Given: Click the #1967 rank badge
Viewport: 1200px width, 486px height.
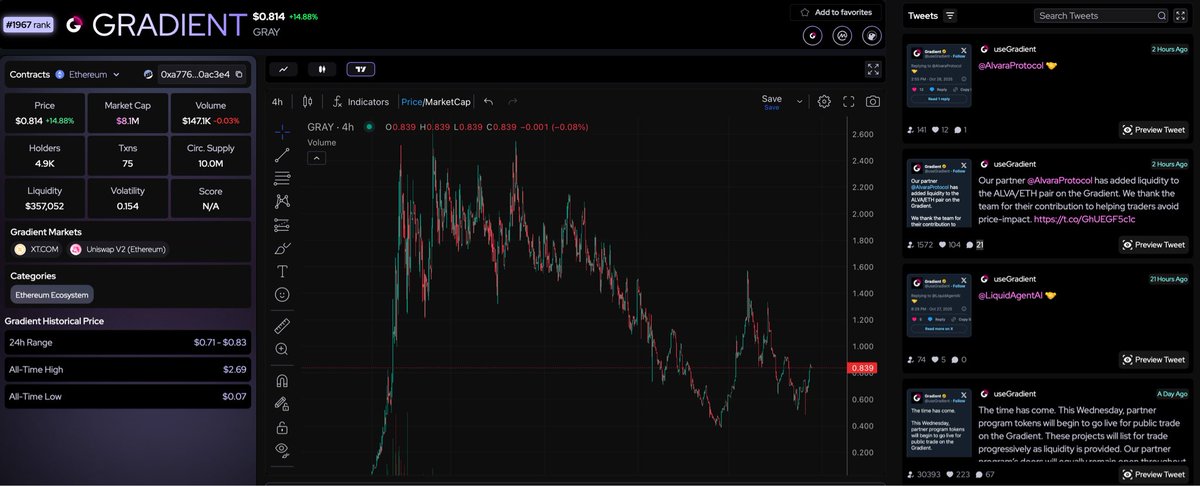Looking at the screenshot, I should pos(28,26).
